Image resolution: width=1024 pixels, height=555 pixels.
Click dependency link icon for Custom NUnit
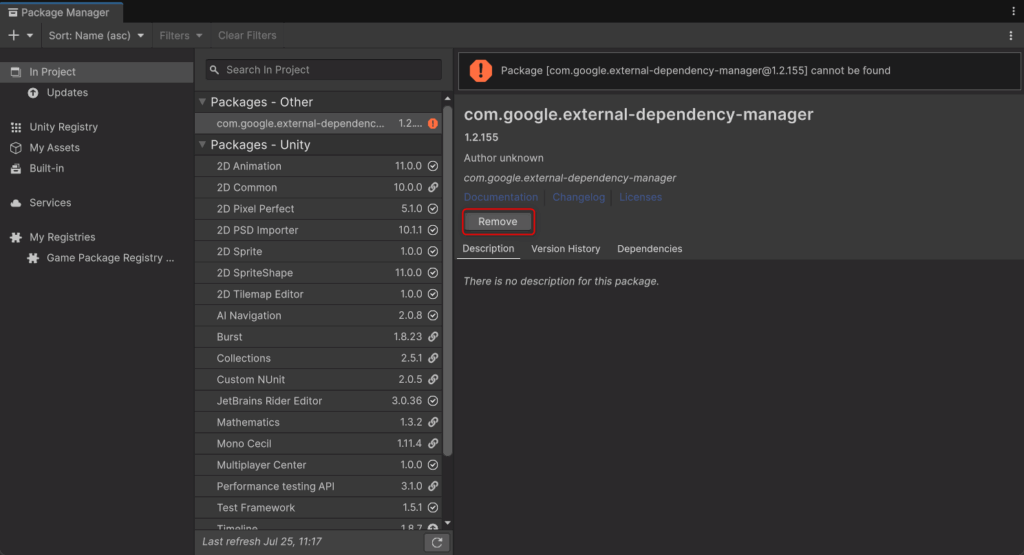click(433, 379)
